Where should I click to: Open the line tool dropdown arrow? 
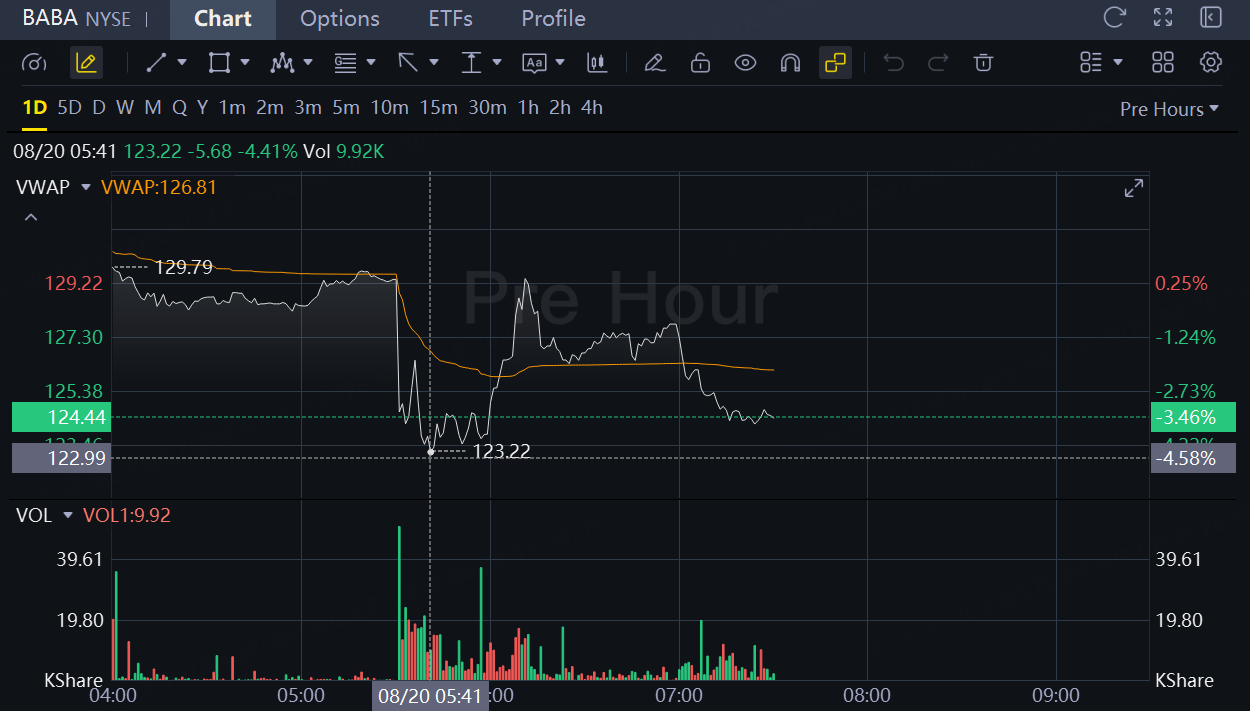[x=182, y=63]
